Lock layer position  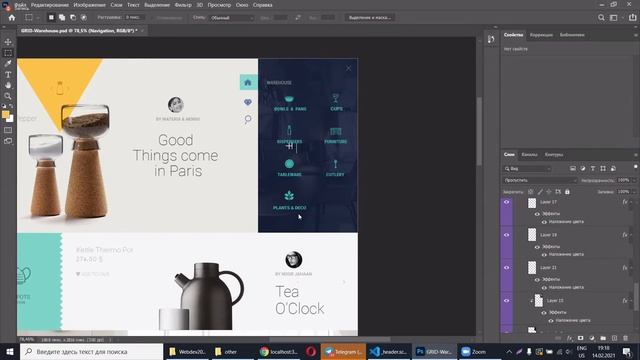tap(549, 191)
